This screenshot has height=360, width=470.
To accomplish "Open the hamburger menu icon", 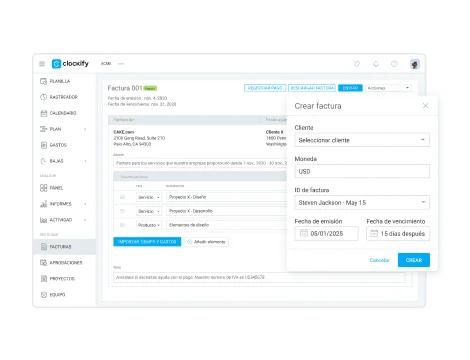I will tap(42, 64).
